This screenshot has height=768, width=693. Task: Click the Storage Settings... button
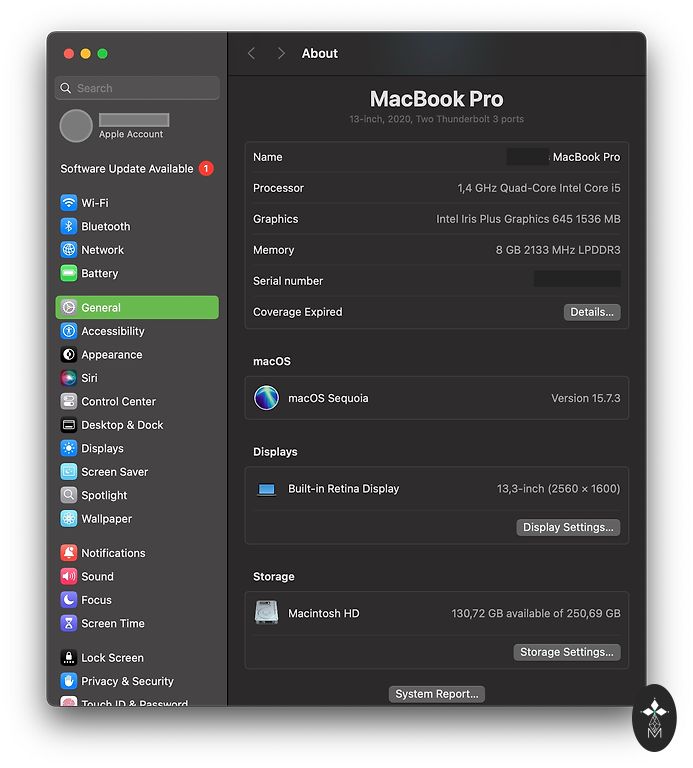(x=567, y=652)
